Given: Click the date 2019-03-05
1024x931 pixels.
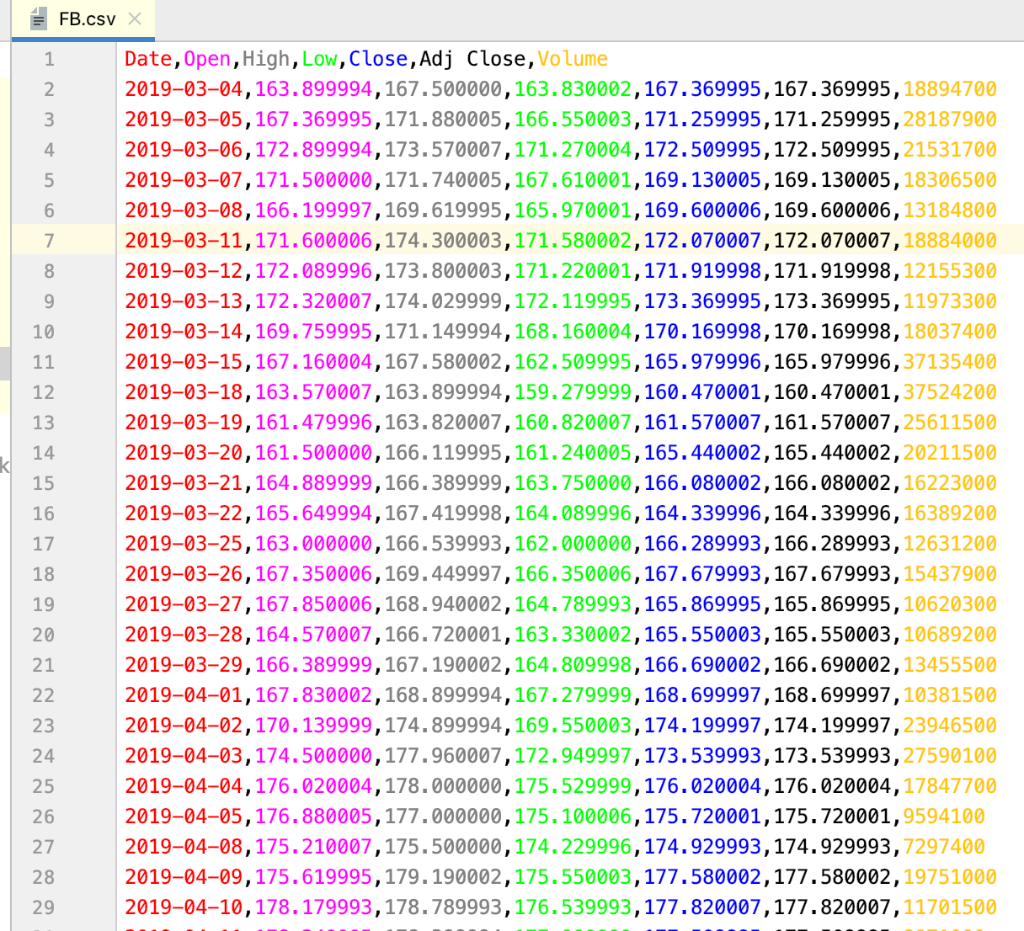Looking at the screenshot, I should coord(184,119).
